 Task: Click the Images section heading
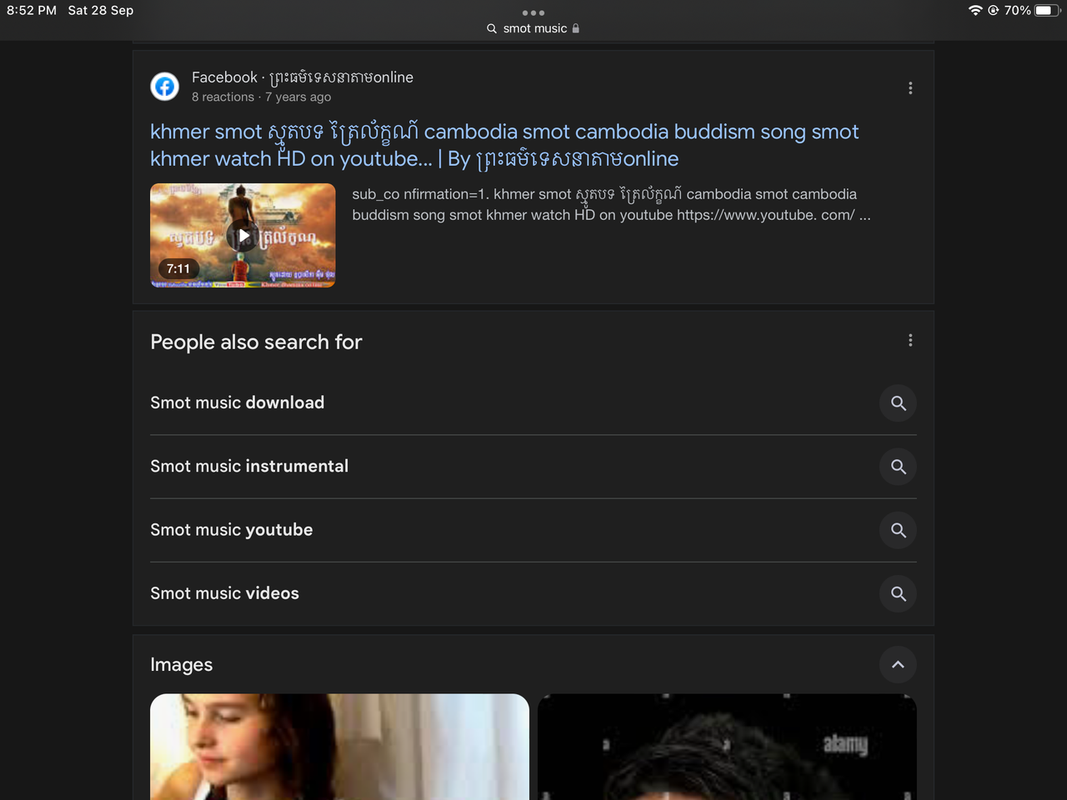click(x=182, y=665)
